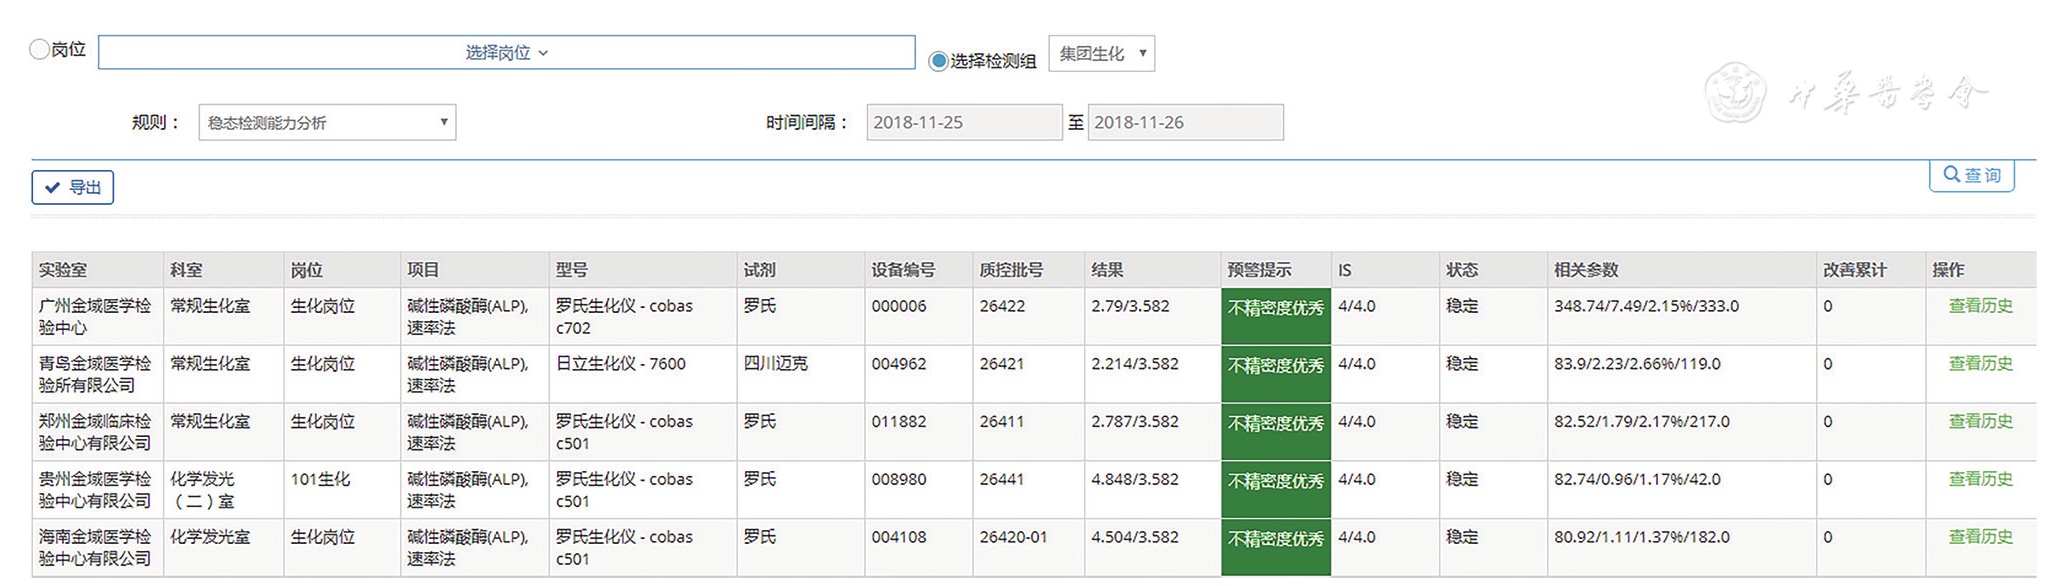View history for 青岛金域 row
The image size is (2046, 586).
coord(1979,364)
